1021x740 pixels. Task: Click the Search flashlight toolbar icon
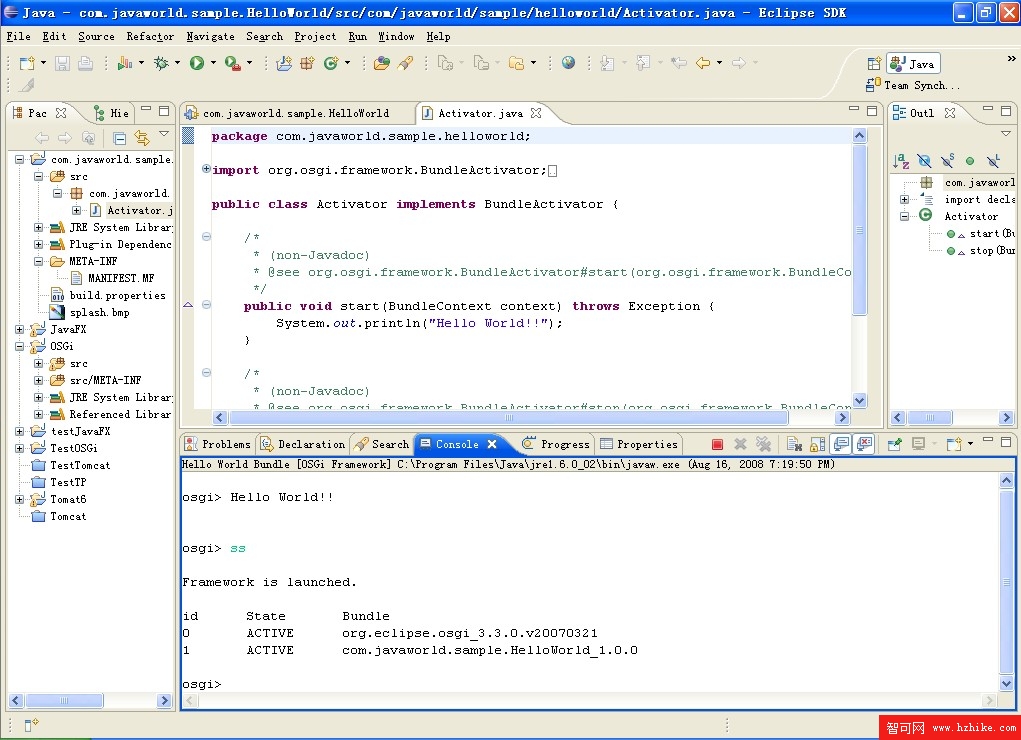pyautogui.click(x=405, y=63)
